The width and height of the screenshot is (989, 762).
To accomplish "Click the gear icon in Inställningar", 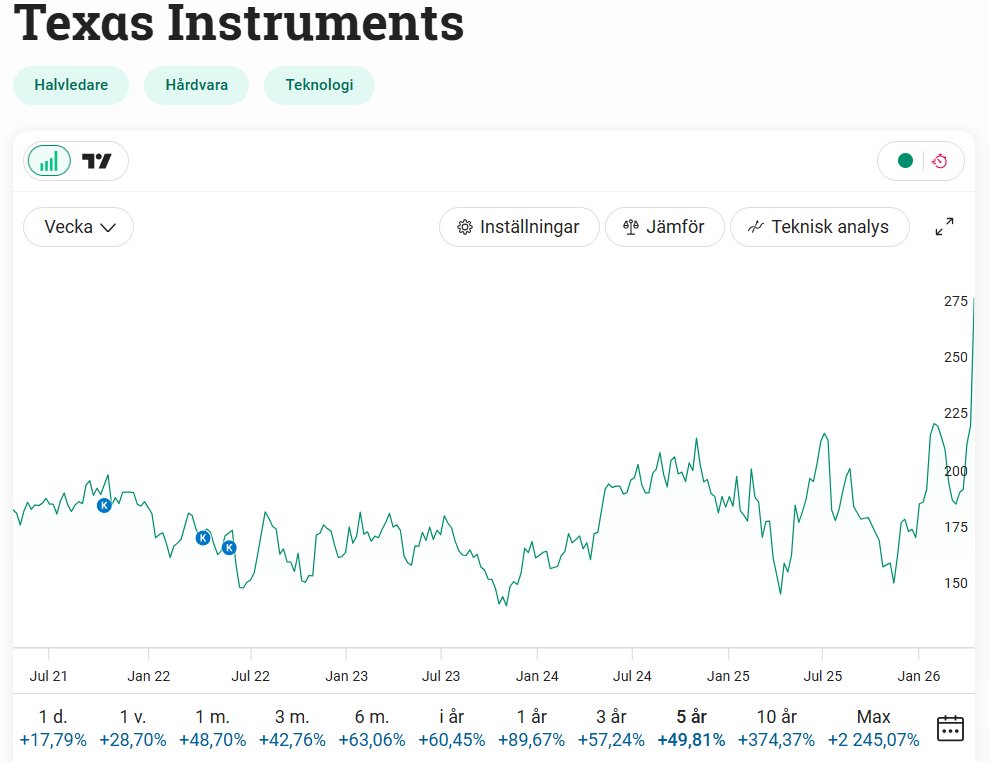I will [x=465, y=227].
